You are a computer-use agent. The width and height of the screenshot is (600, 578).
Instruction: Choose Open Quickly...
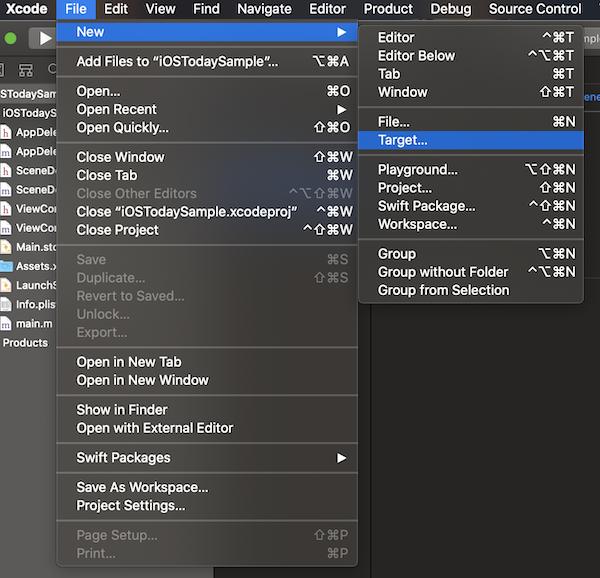click(207, 127)
